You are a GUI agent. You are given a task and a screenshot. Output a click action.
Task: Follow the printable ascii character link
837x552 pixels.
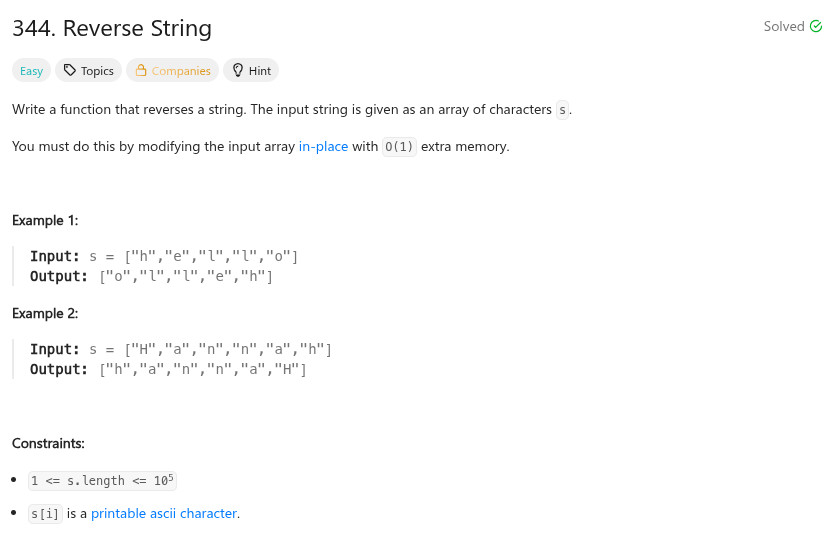(164, 514)
